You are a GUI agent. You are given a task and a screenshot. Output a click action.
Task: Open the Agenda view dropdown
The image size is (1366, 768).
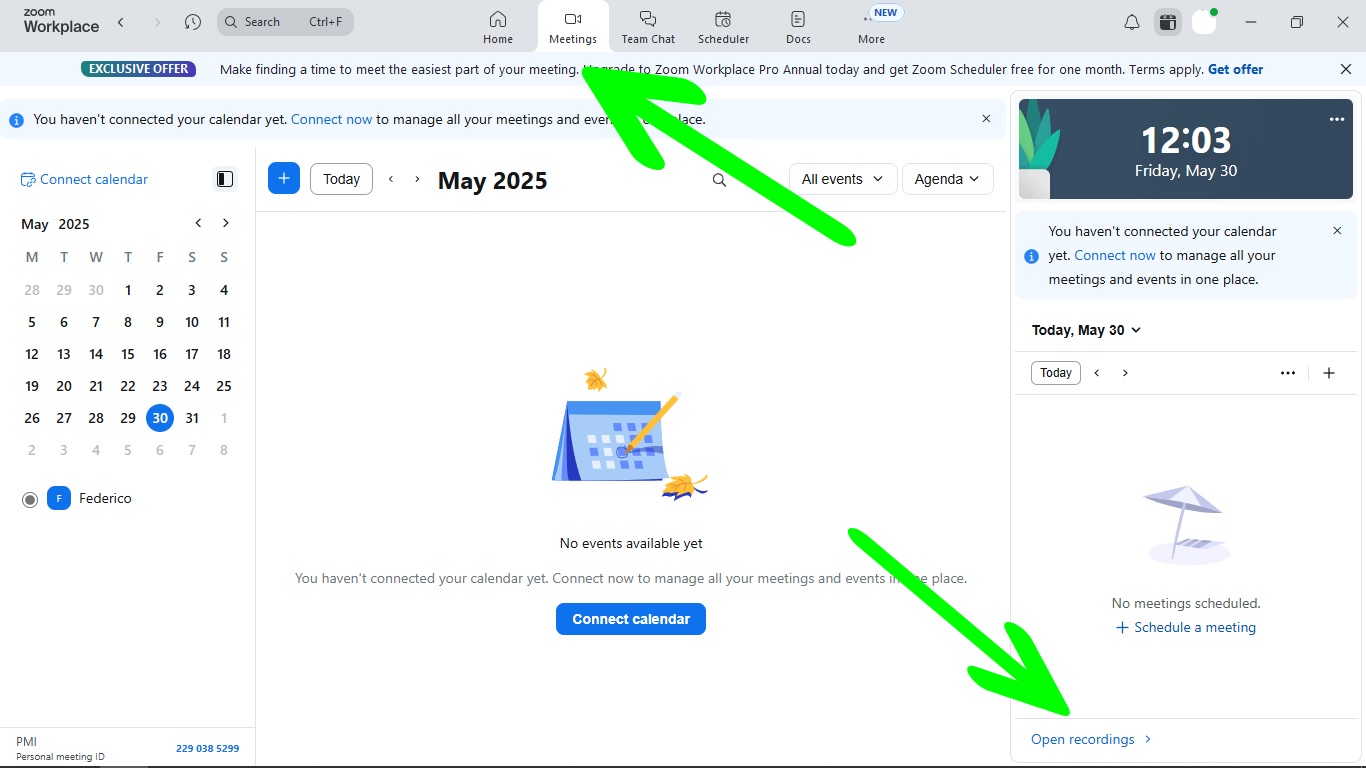coord(947,179)
